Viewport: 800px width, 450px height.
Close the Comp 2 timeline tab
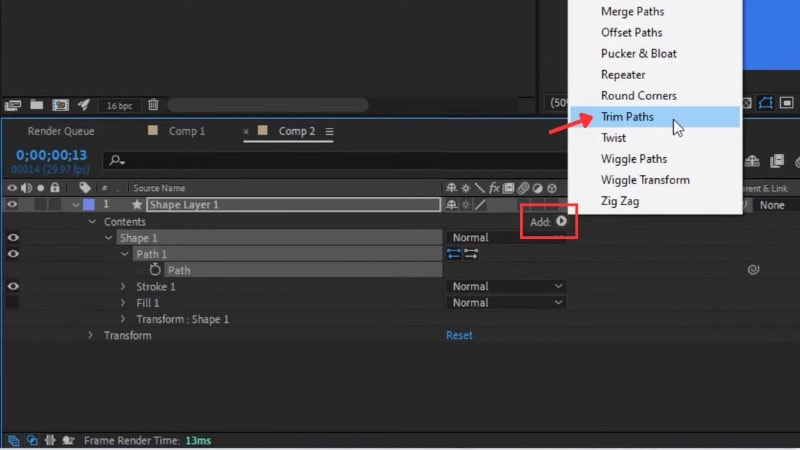pos(246,132)
